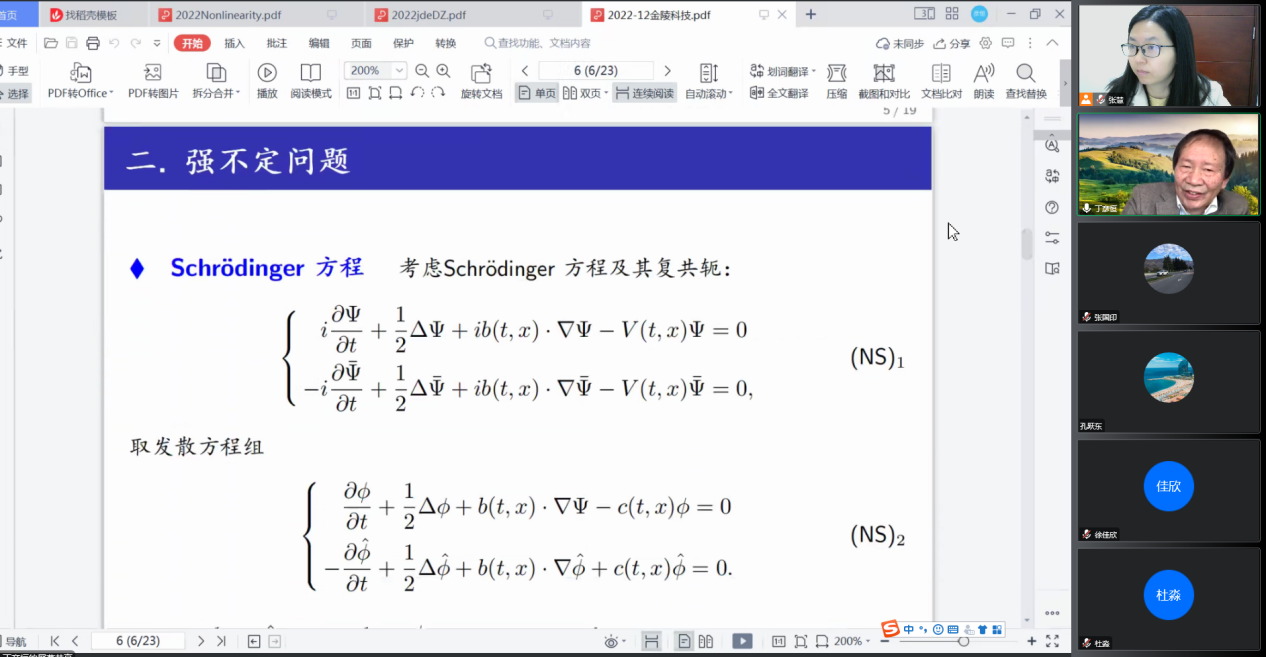The image size is (1266, 657).
Task: Open 查找替换 find and replace
Action: (x=1025, y=73)
